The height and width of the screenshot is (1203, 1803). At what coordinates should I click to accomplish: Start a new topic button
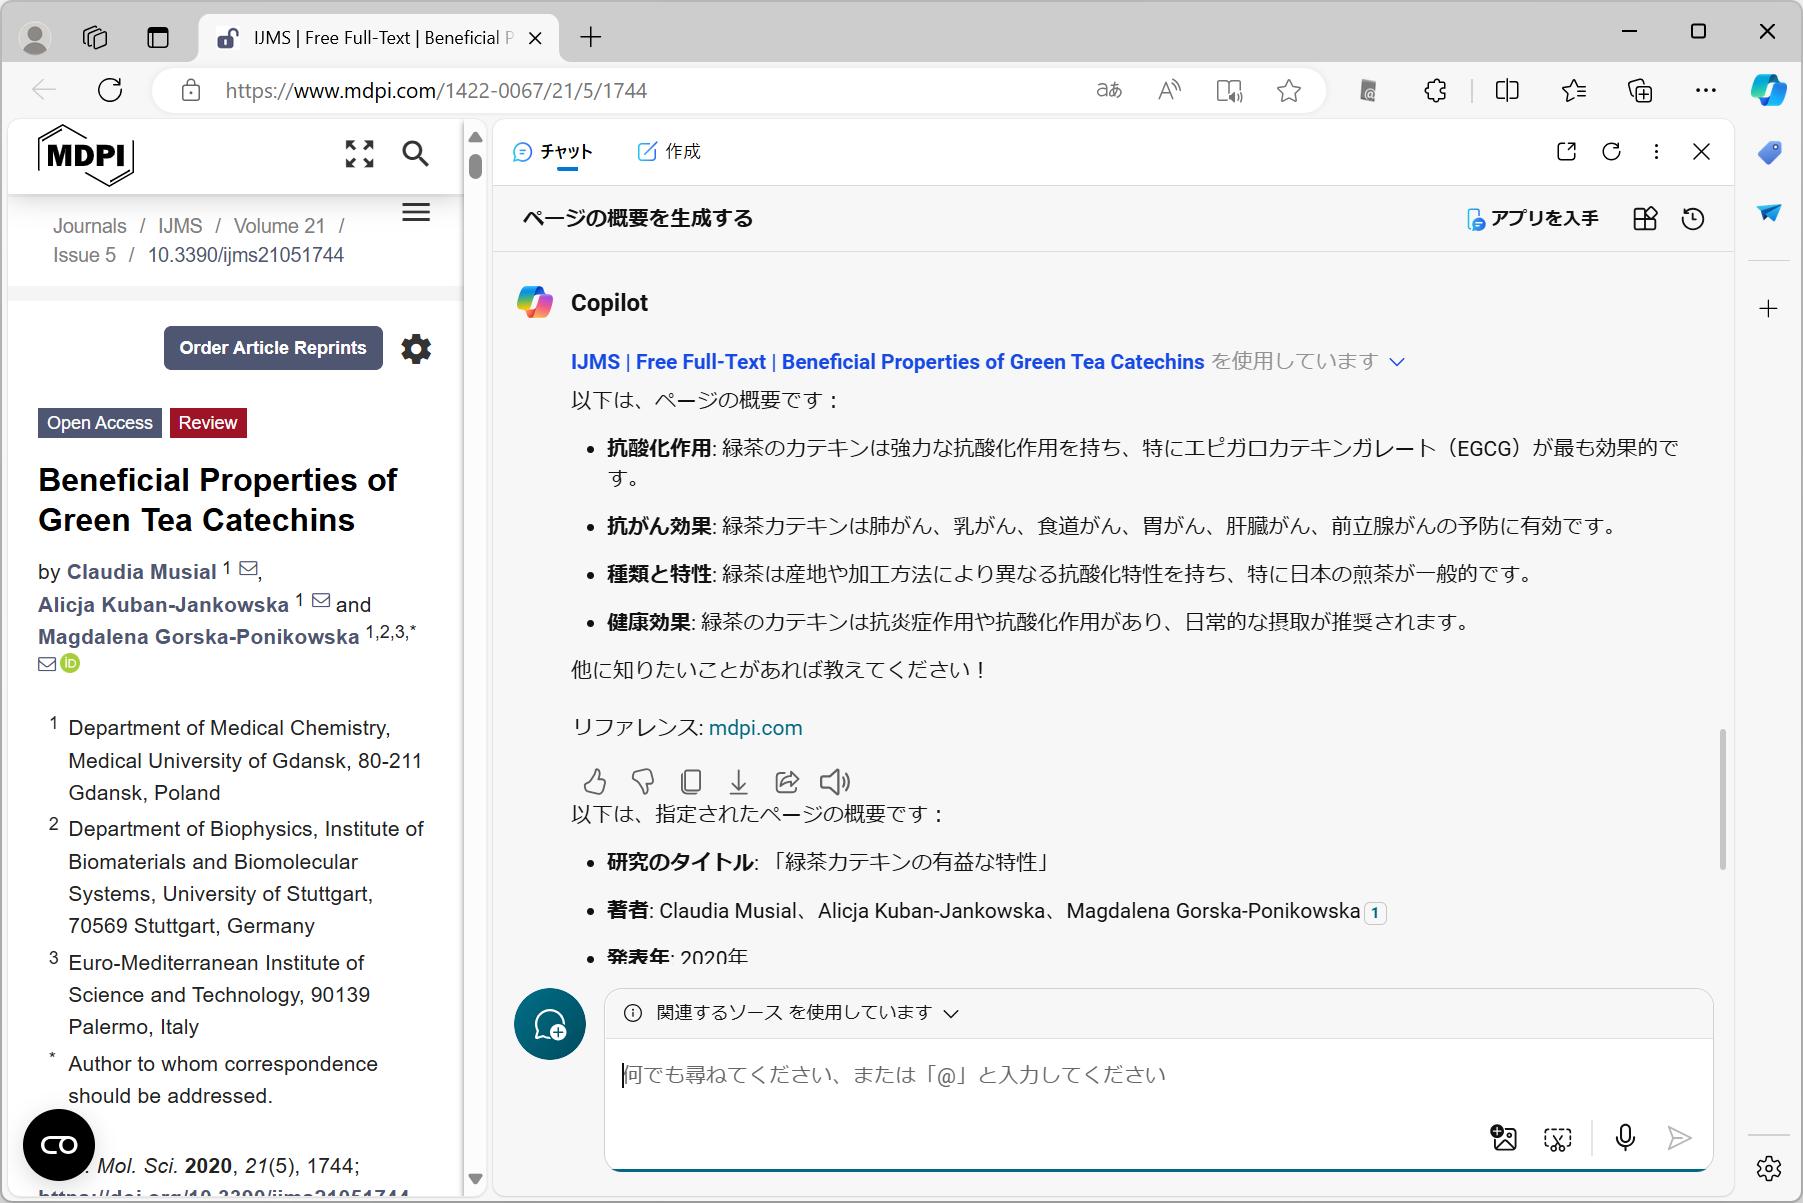(550, 1024)
